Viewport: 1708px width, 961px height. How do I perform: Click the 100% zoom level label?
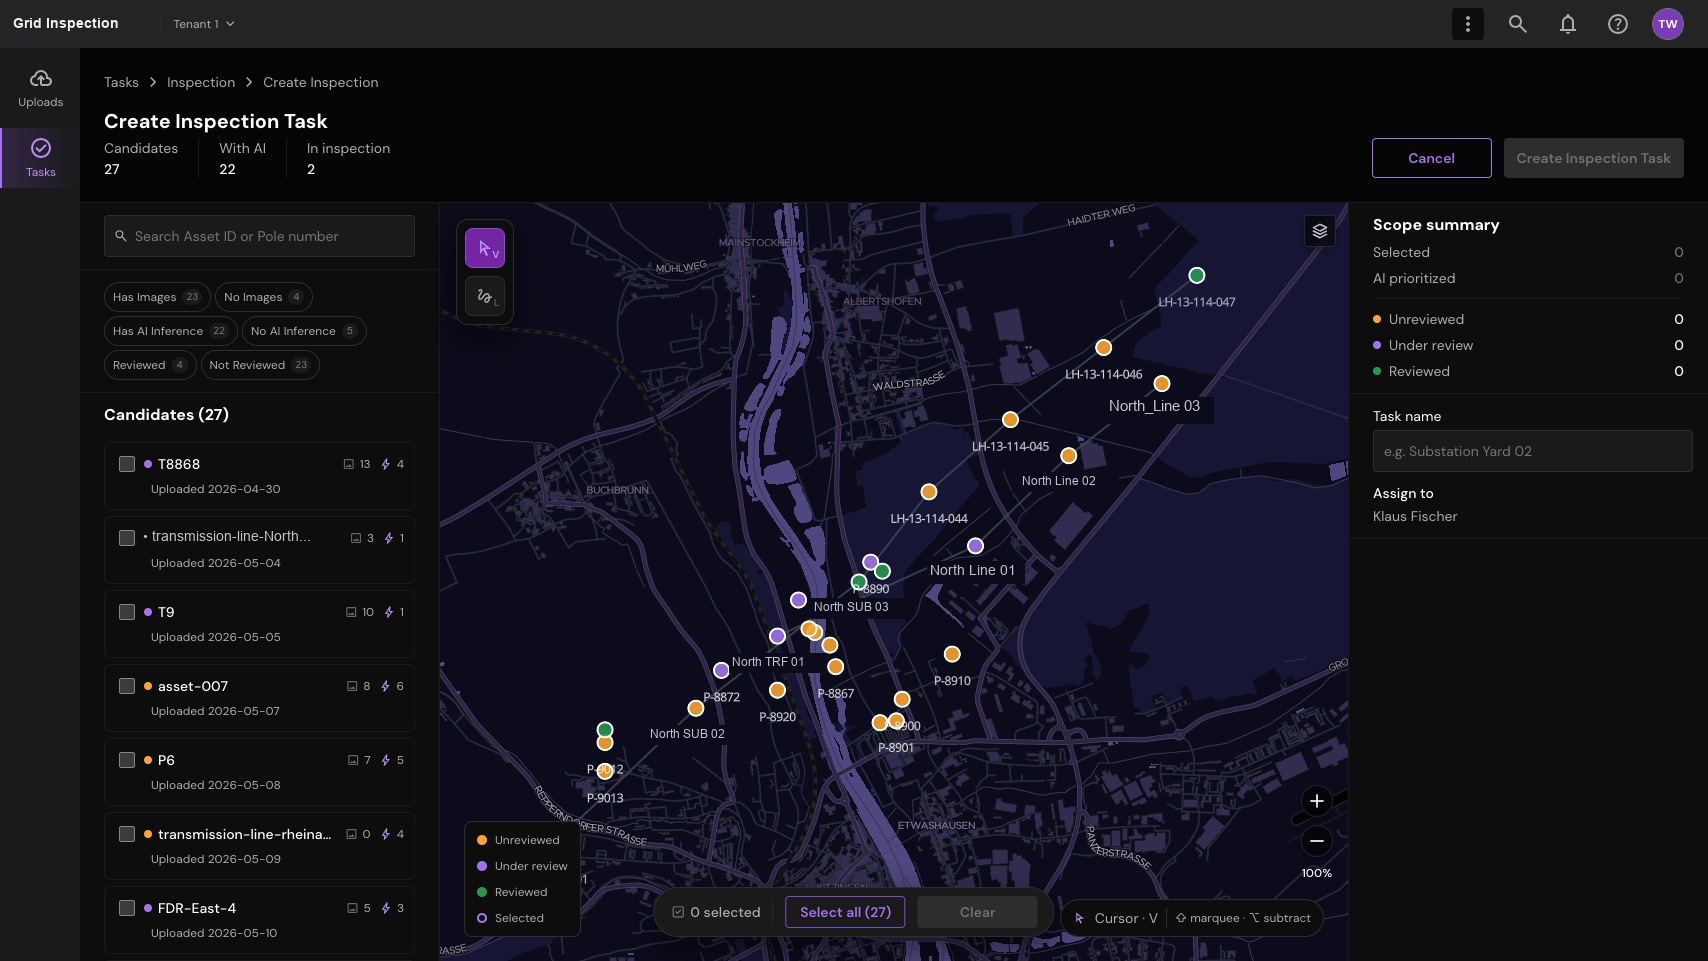[1317, 873]
